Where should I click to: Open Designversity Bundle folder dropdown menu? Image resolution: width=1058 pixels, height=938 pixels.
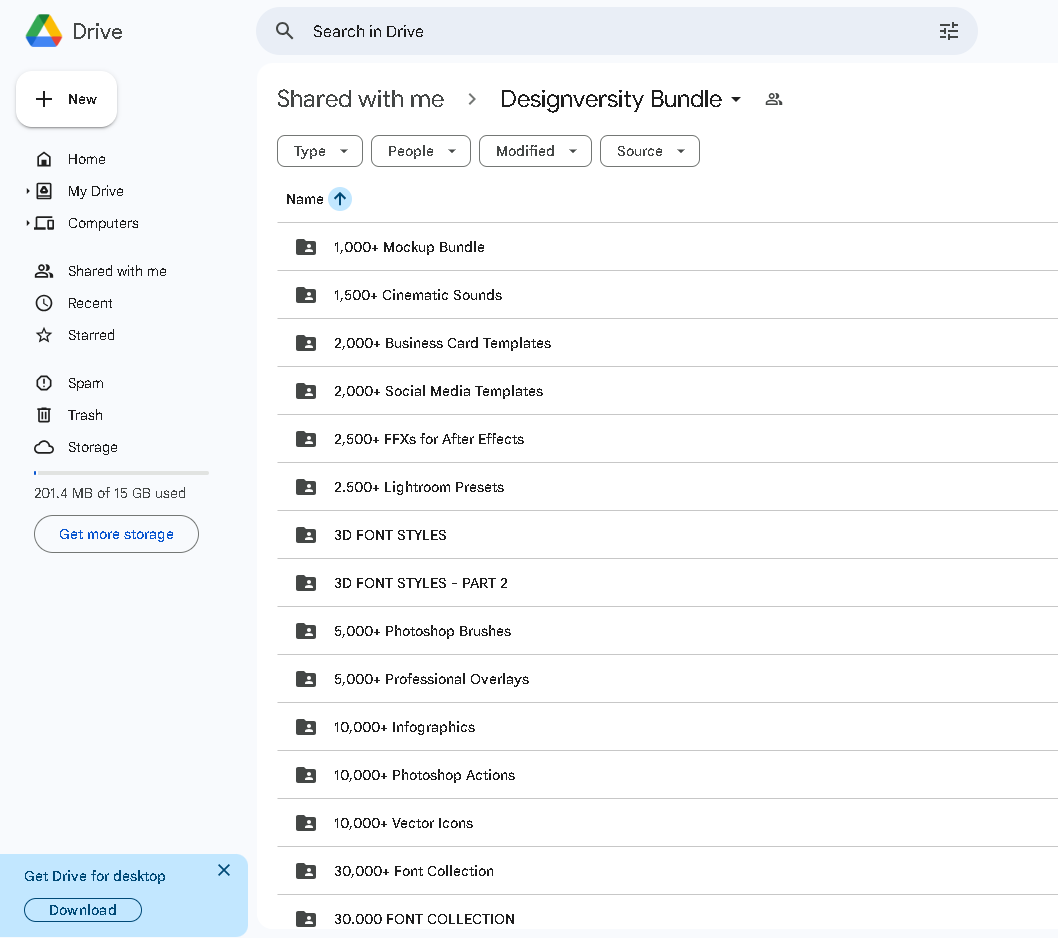click(736, 99)
